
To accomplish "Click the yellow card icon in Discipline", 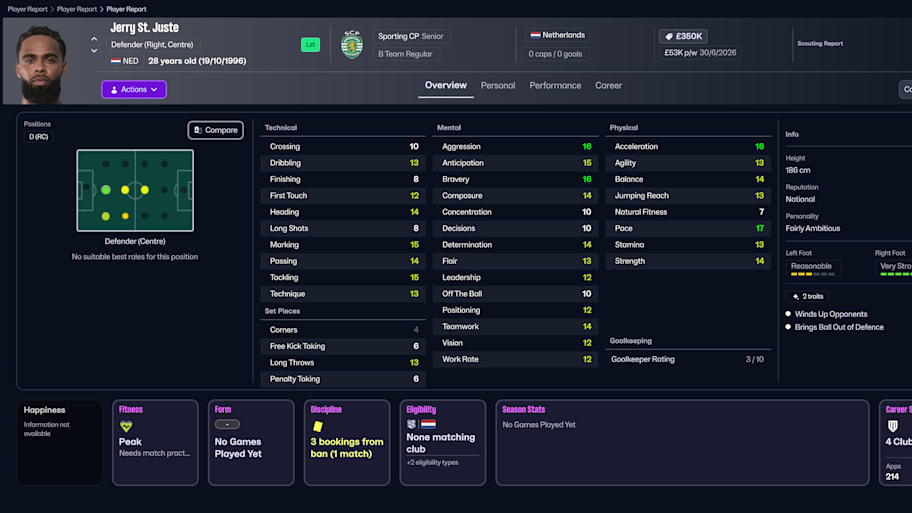I will tap(318, 426).
